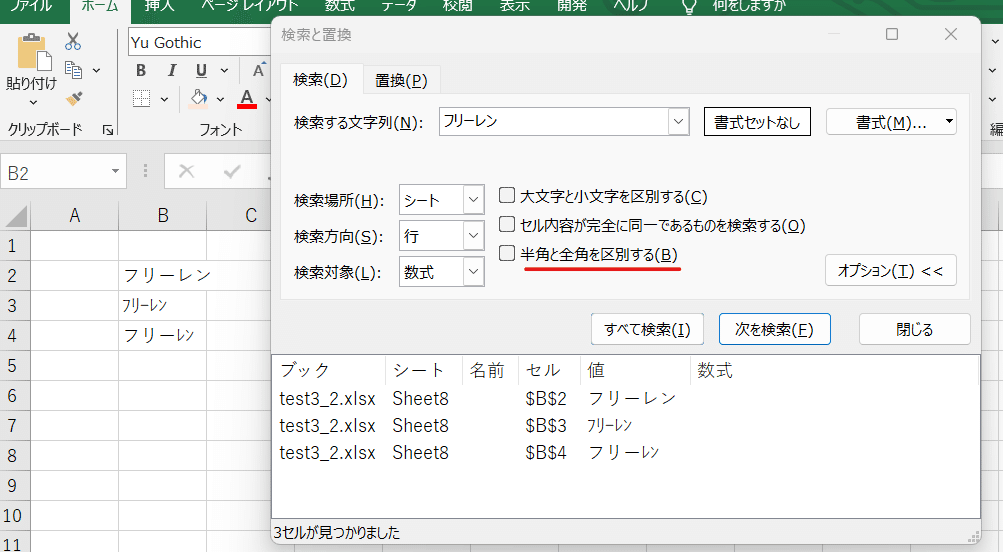Open the 校閲 ribbon tab
Image resolution: width=1003 pixels, height=552 pixels.
457,6
